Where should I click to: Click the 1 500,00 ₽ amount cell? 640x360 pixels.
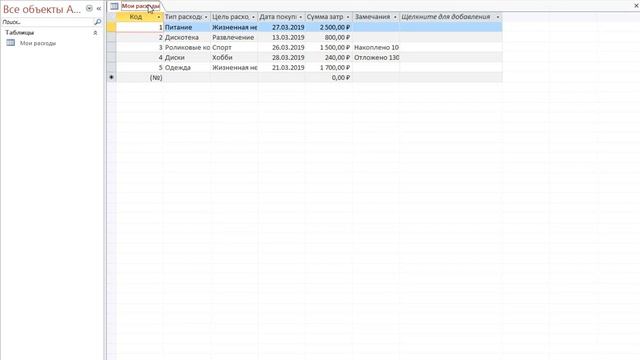pos(329,47)
